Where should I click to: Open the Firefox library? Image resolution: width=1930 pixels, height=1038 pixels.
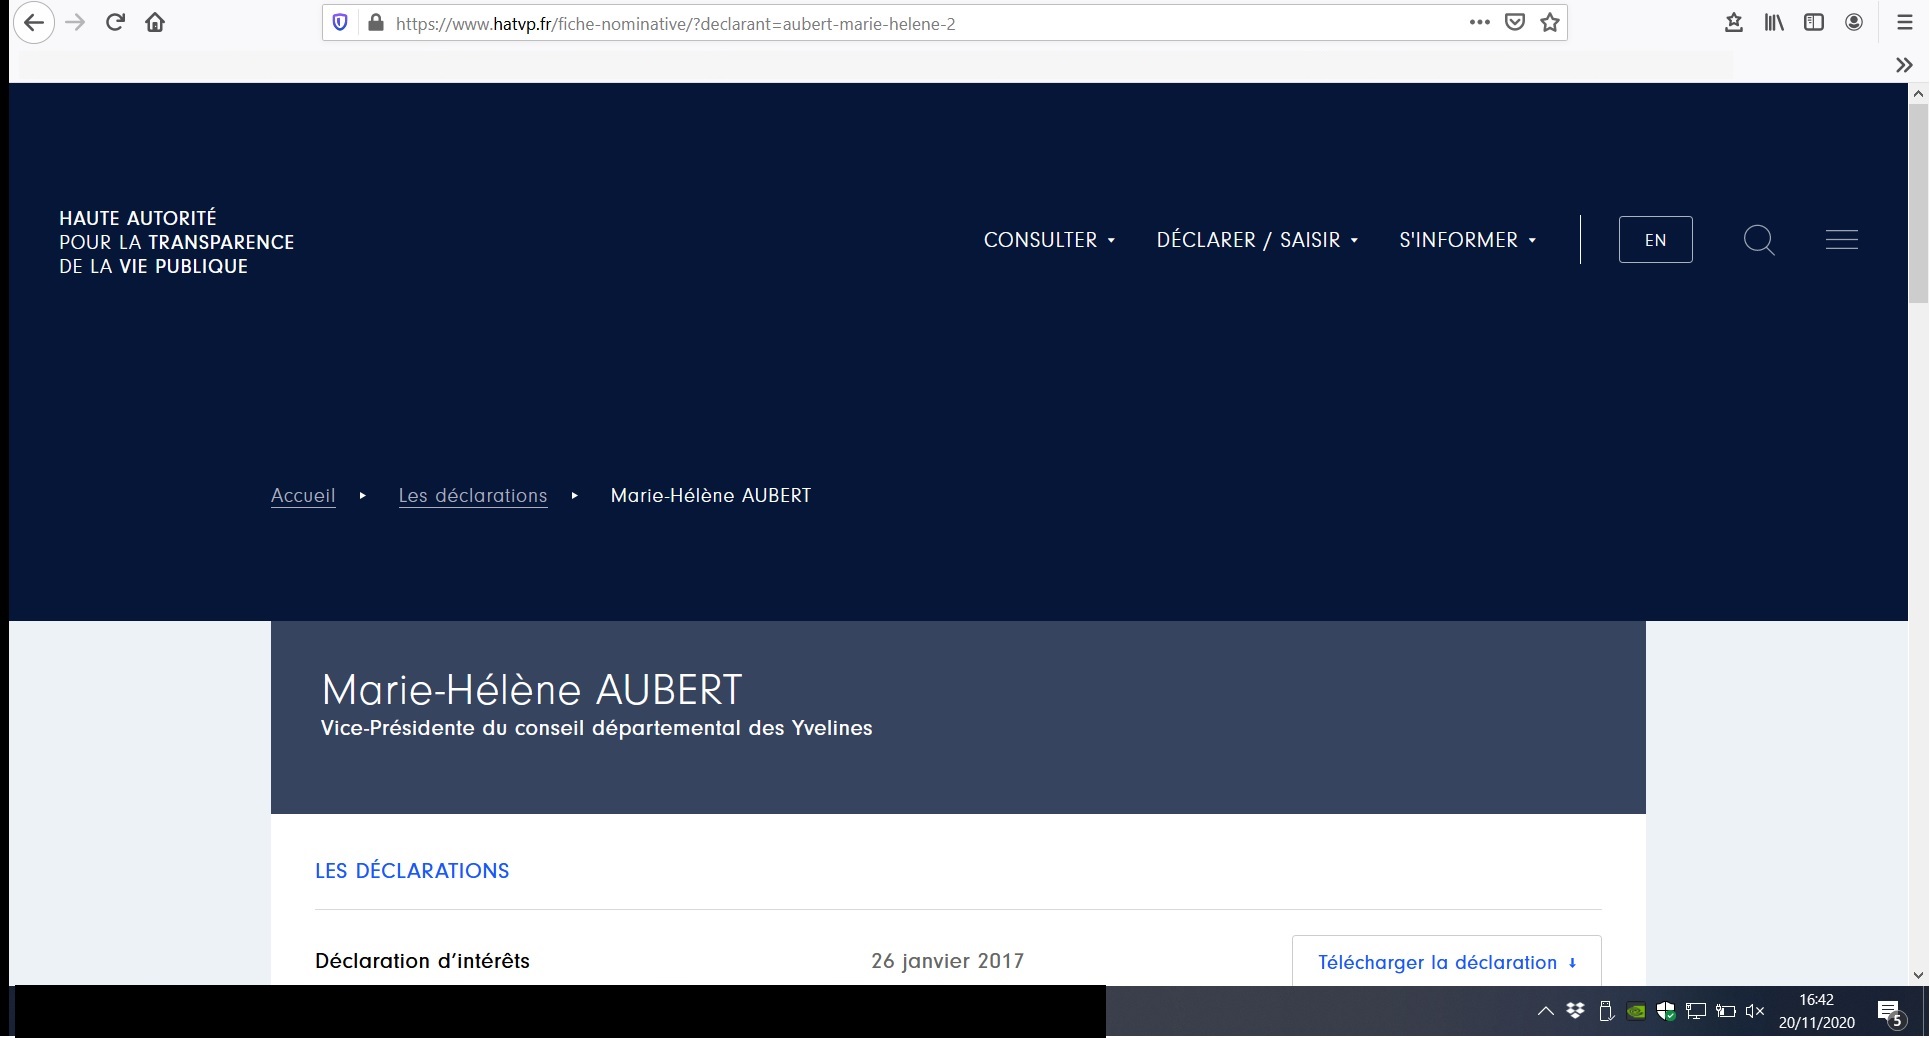pos(1774,22)
